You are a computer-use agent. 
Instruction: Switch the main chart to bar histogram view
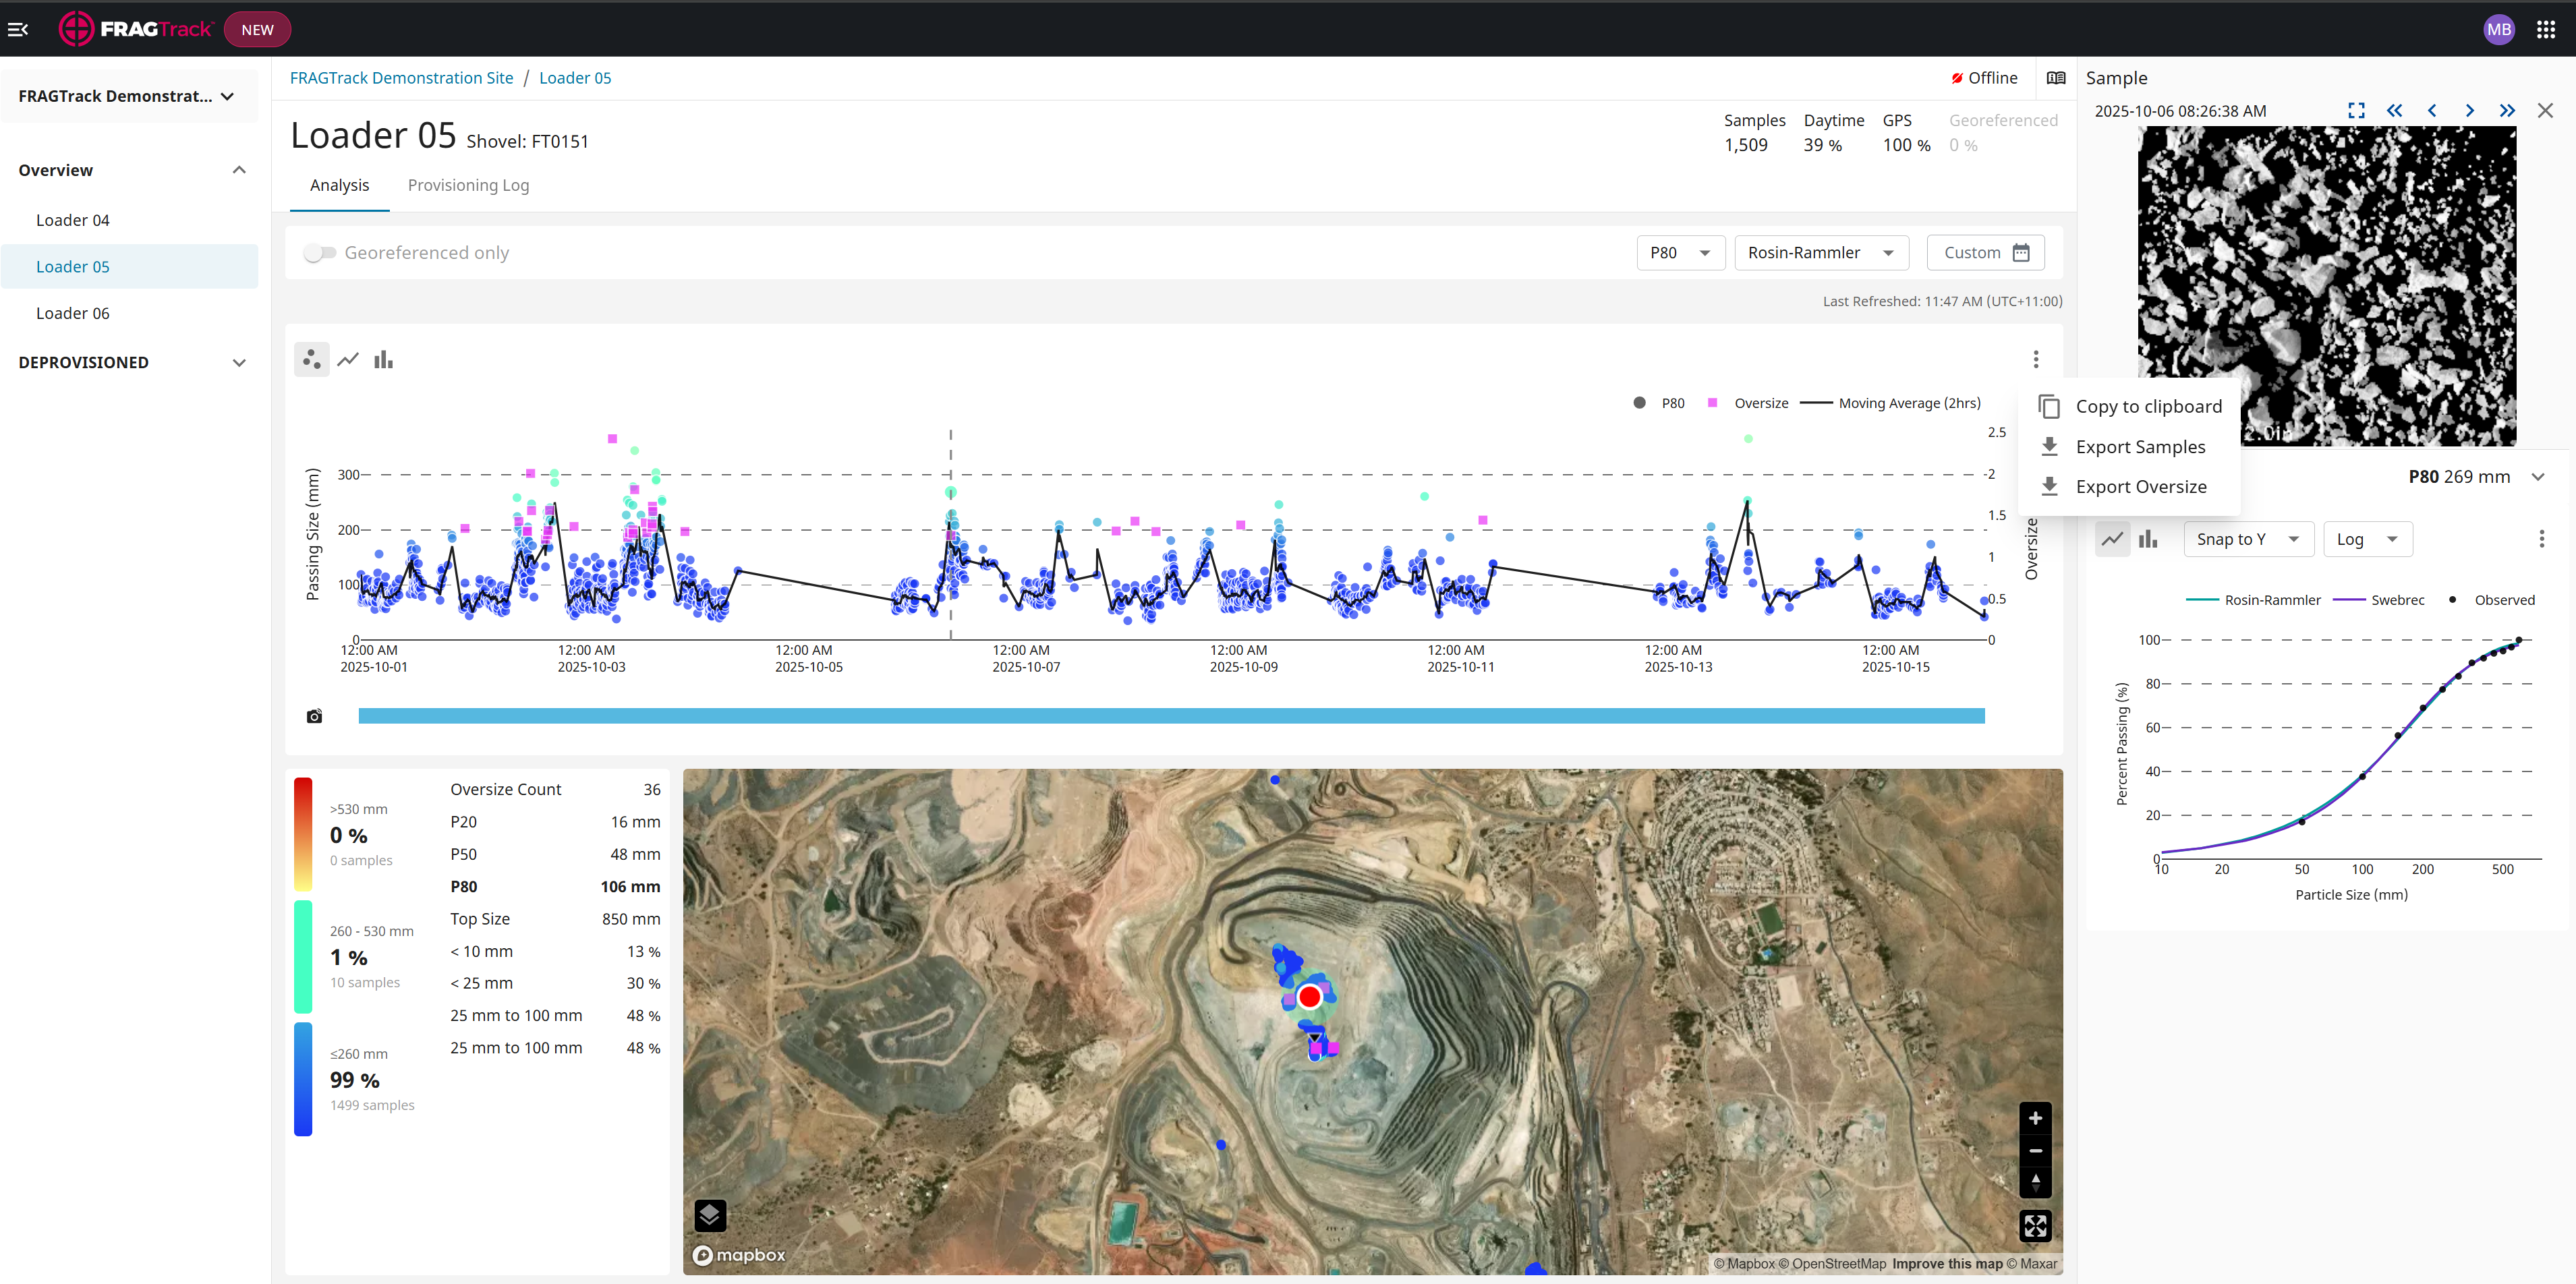point(383,359)
